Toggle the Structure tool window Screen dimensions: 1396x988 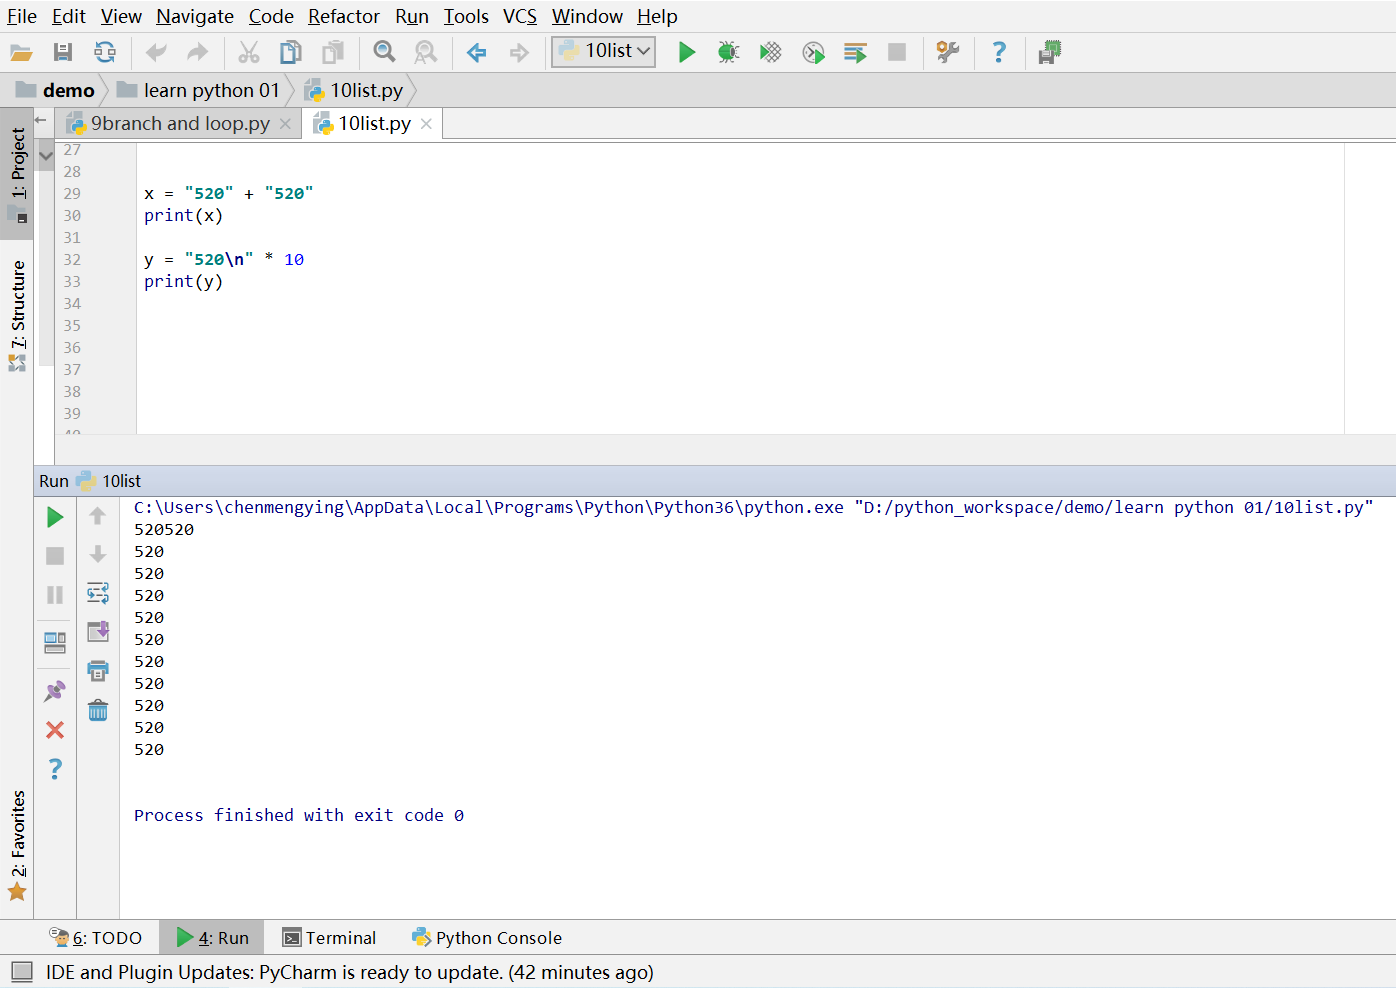(17, 314)
